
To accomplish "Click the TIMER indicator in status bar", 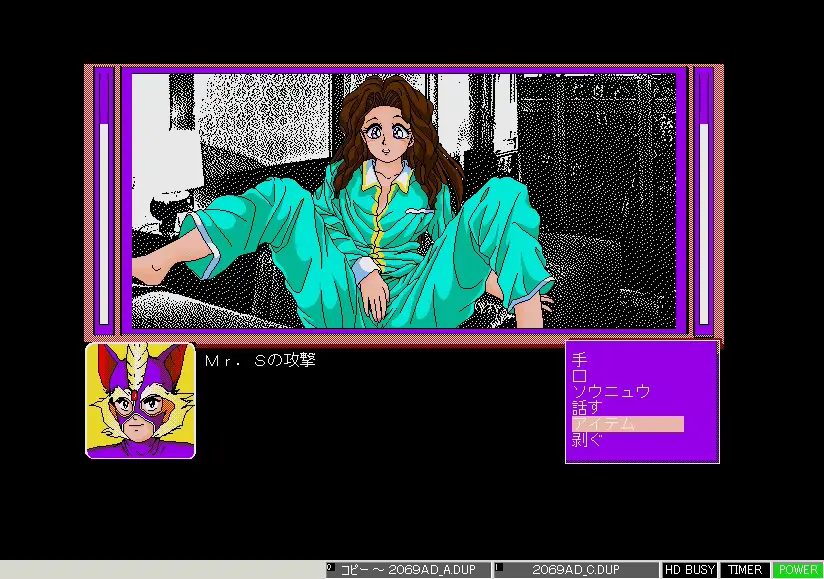I will click(x=745, y=570).
